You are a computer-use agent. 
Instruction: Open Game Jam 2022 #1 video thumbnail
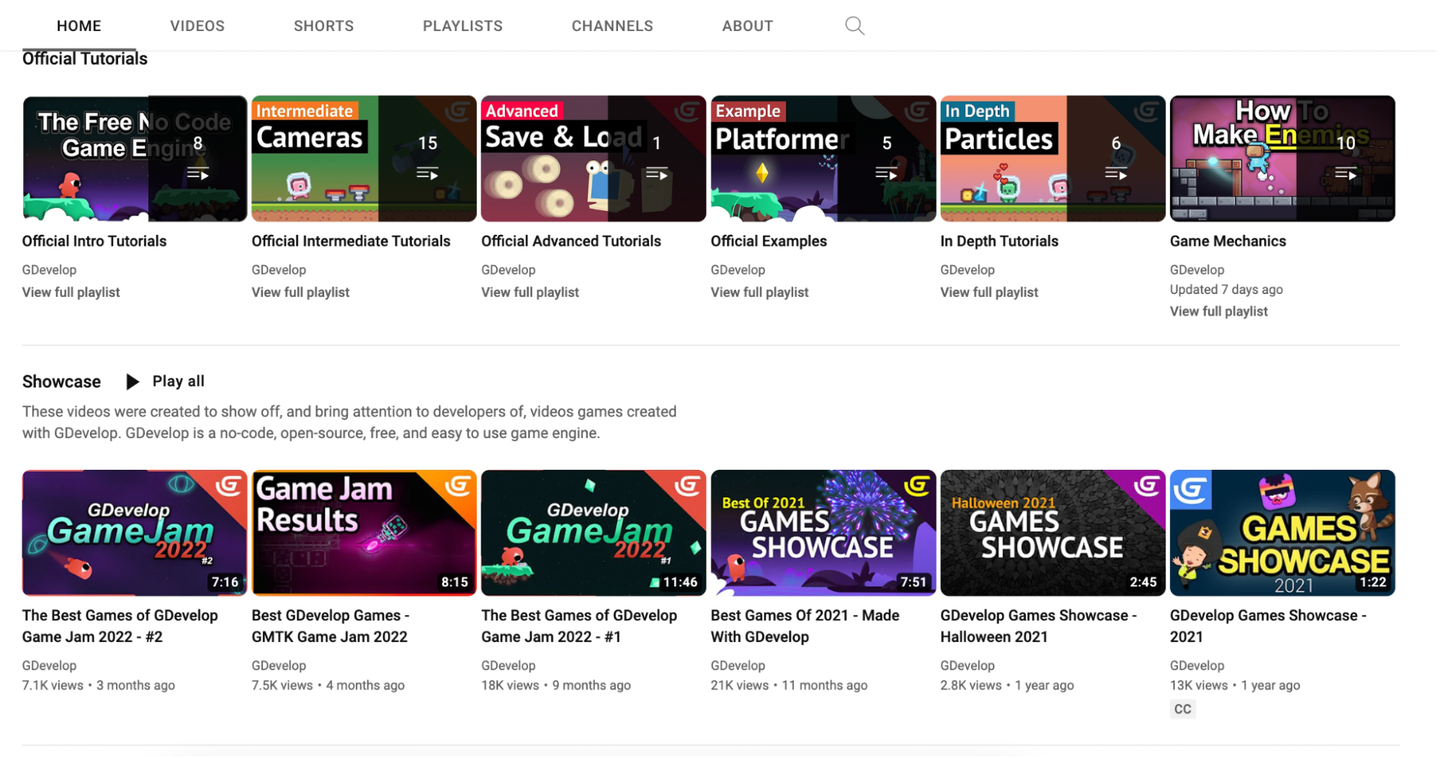[x=594, y=533]
